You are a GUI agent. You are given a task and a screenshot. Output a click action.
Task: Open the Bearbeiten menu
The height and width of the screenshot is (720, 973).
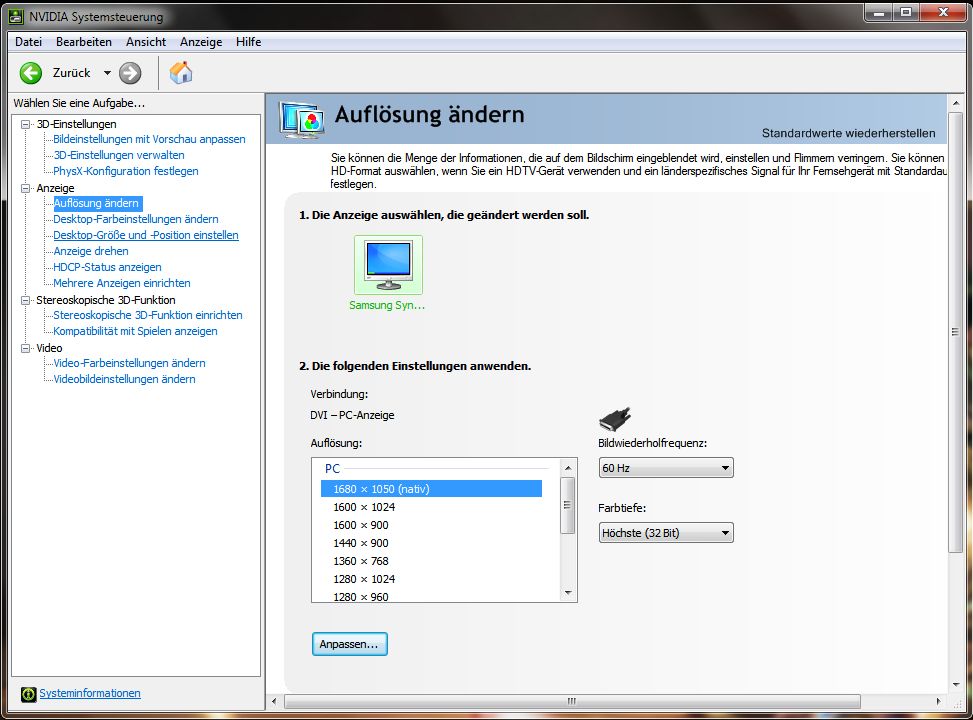coord(84,42)
